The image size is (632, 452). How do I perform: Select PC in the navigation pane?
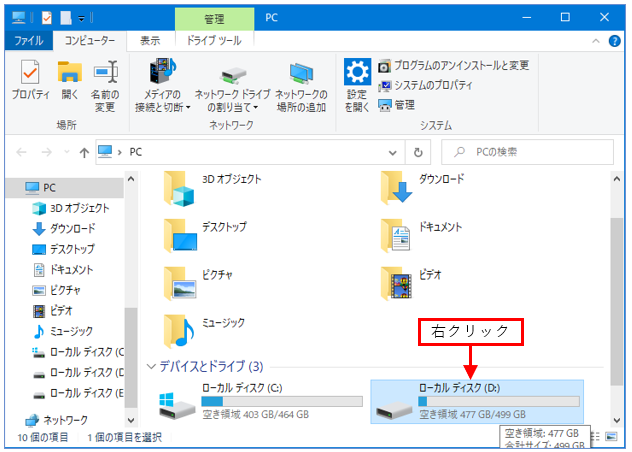click(64, 187)
